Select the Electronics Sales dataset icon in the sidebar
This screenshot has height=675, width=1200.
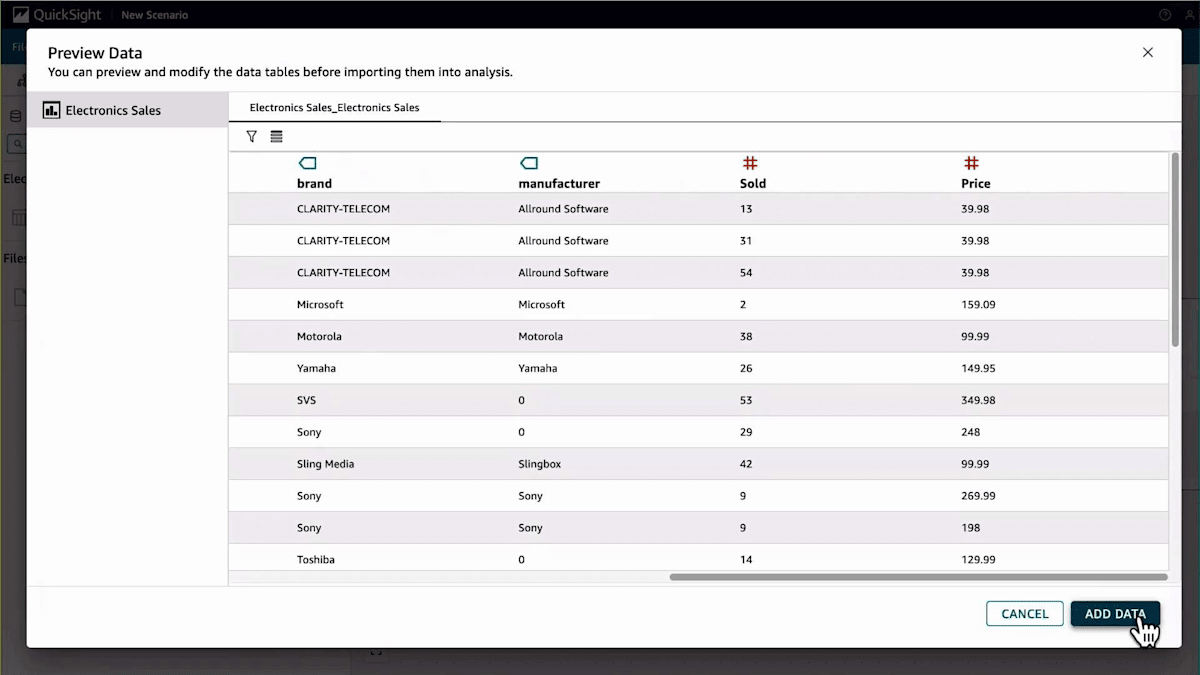tap(51, 110)
